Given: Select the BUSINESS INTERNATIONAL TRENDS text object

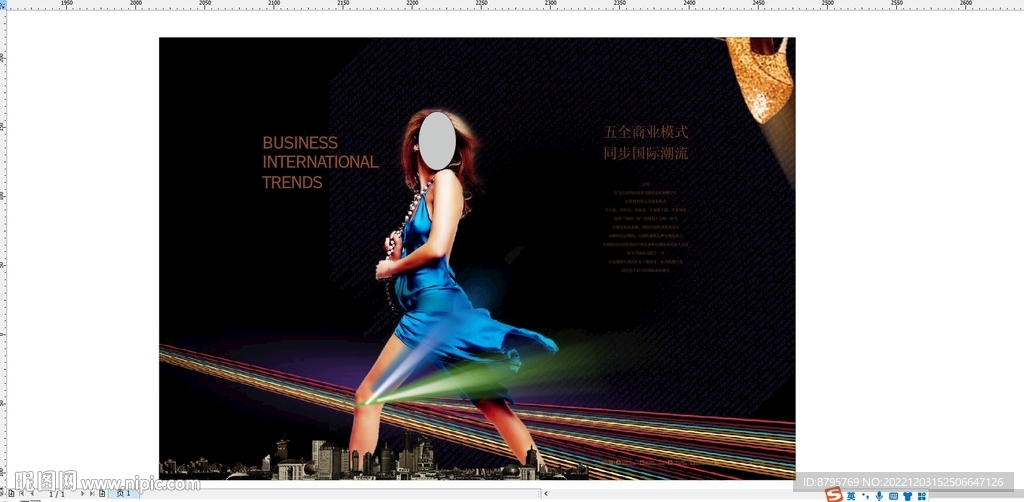Looking at the screenshot, I should pyautogui.click(x=320, y=162).
